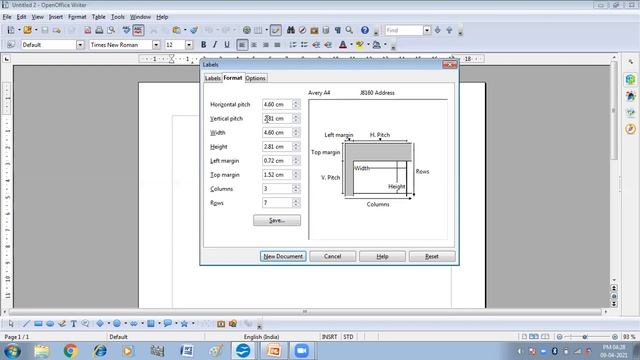This screenshot has width=640, height=360.
Task: Open Google Chrome from taskbar
Action: 71,351
